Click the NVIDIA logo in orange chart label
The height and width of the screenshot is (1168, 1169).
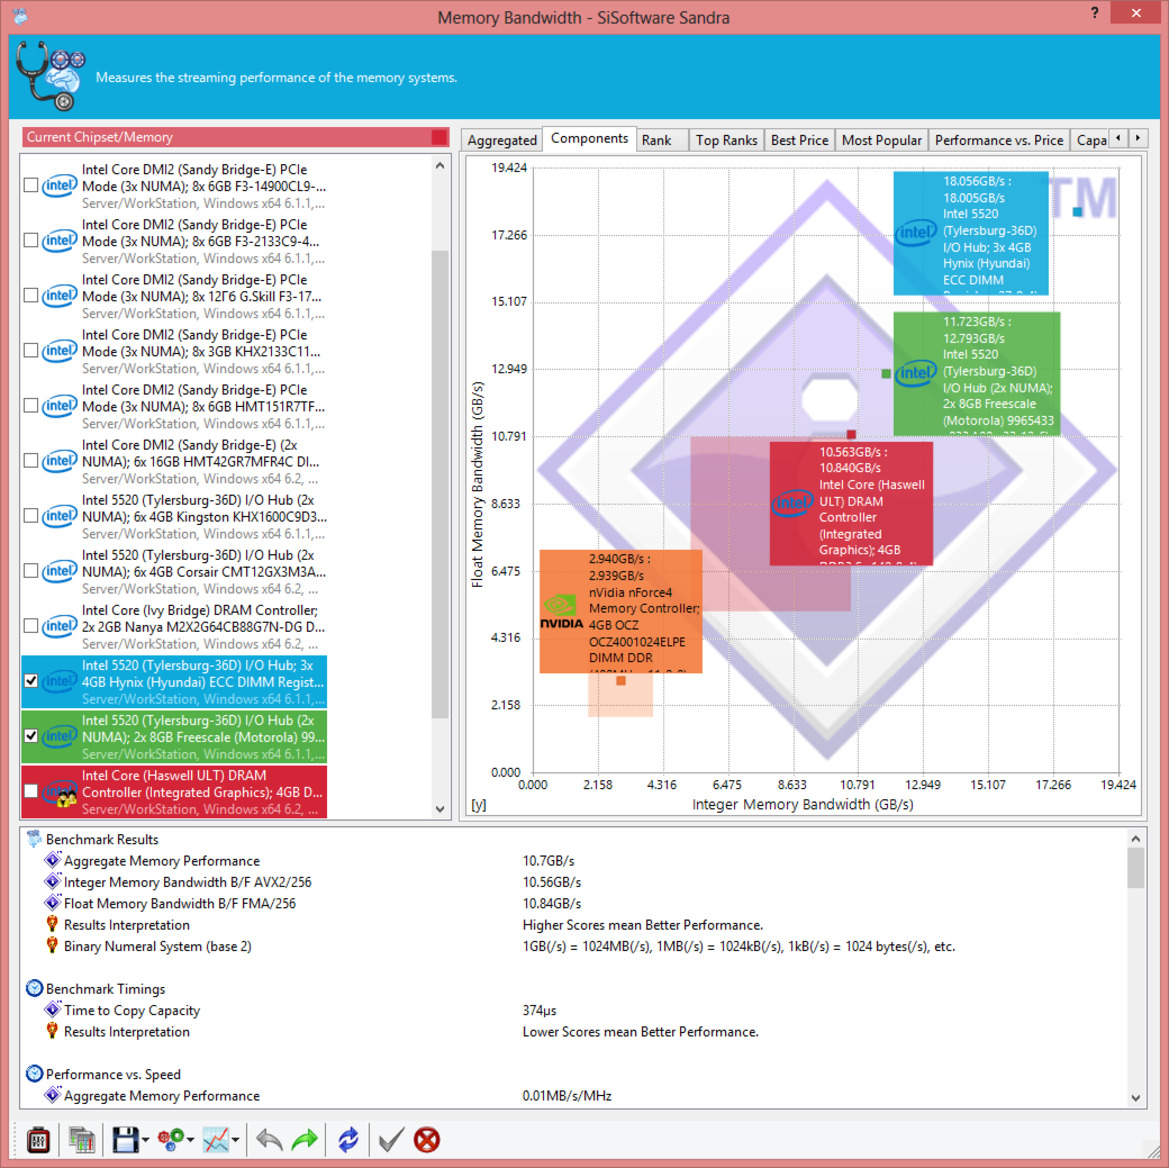[x=561, y=611]
